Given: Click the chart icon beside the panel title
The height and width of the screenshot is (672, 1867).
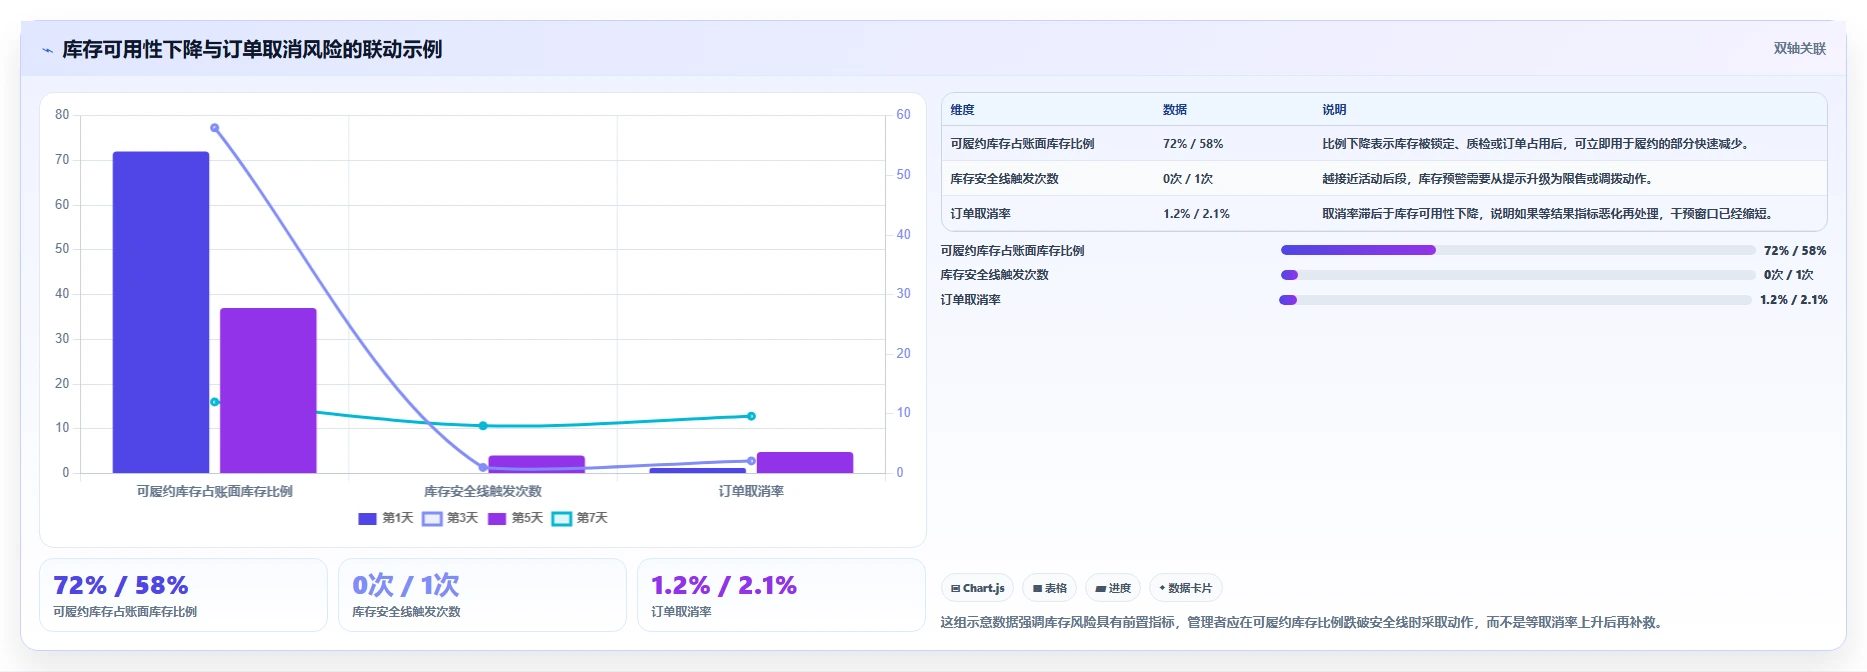Looking at the screenshot, I should click(x=48, y=50).
